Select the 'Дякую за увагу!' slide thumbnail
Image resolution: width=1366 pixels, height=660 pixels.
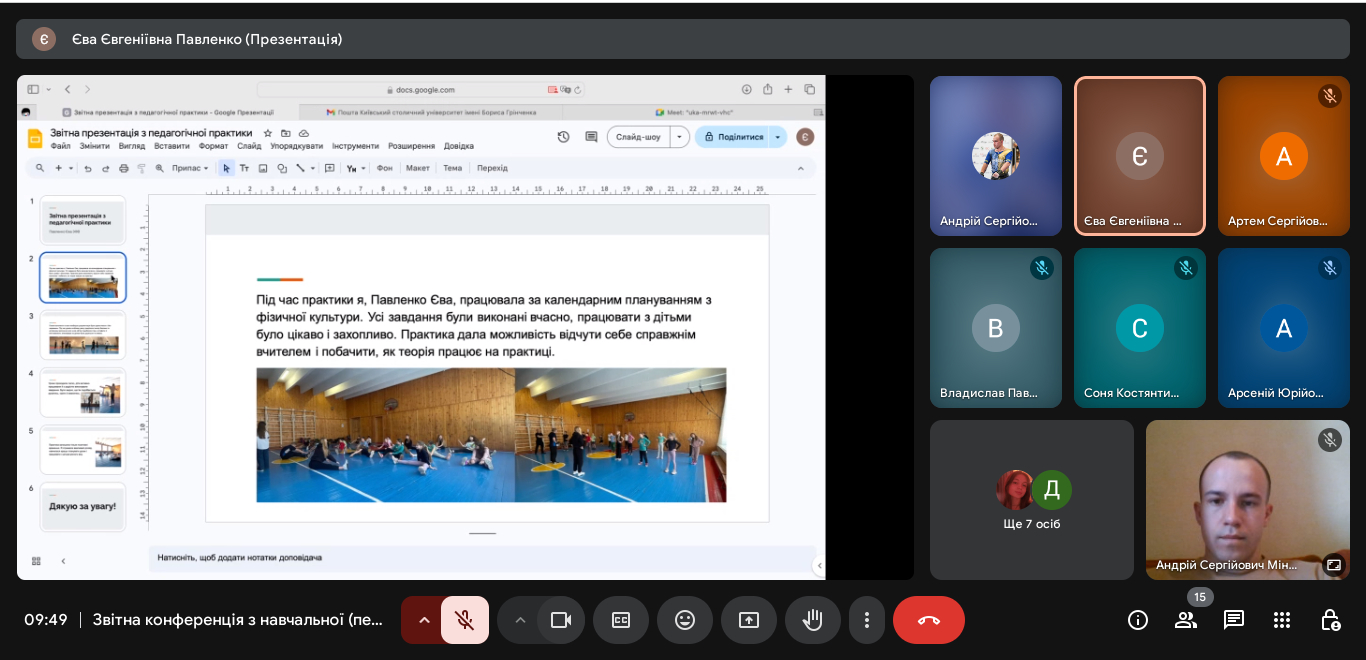click(83, 507)
